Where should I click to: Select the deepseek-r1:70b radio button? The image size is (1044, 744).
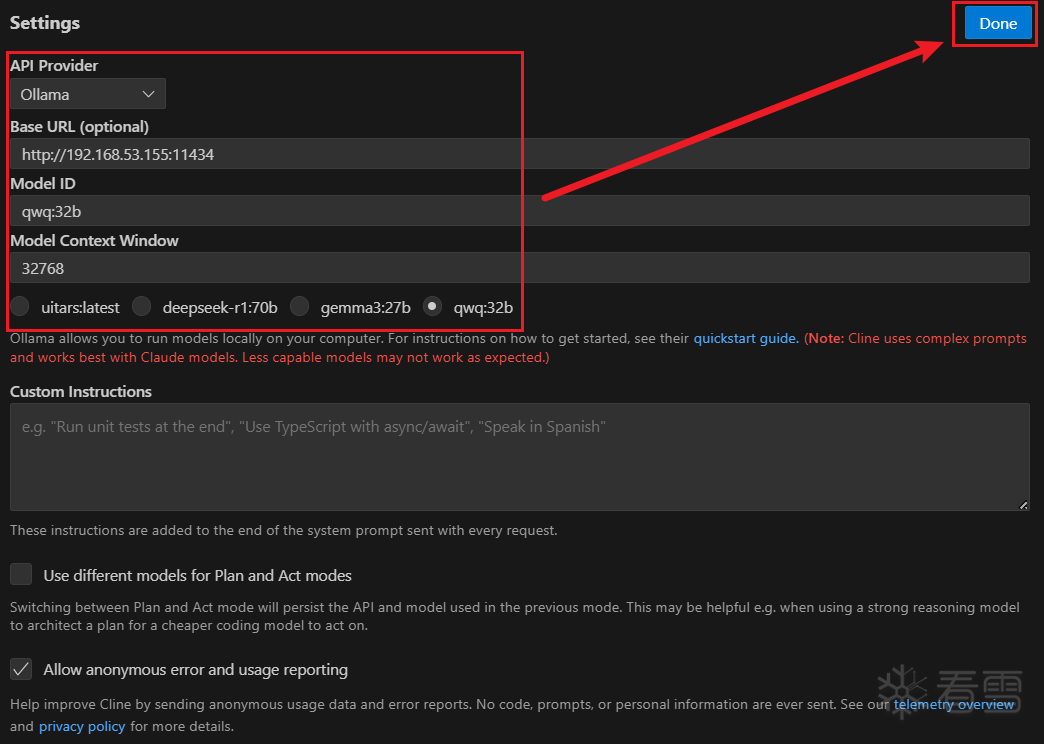point(141,306)
